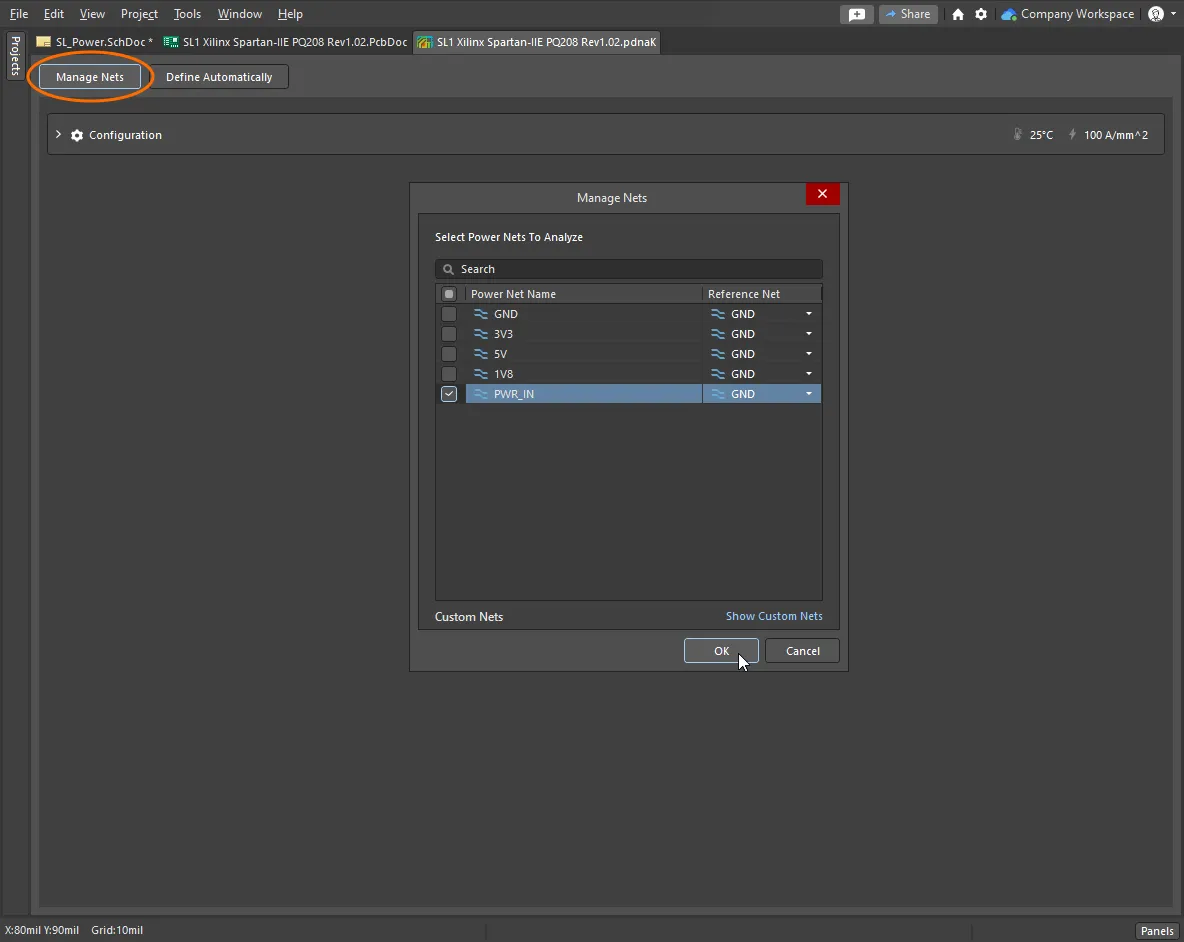Click the temperature 25°C indicator icon
This screenshot has width=1184, height=942.
[1018, 135]
